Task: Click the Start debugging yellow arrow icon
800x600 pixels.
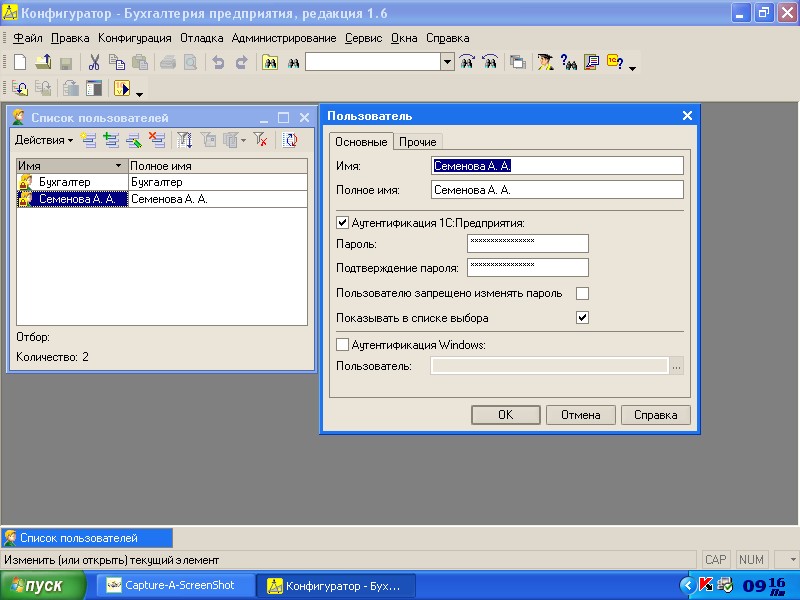Action: (x=122, y=89)
